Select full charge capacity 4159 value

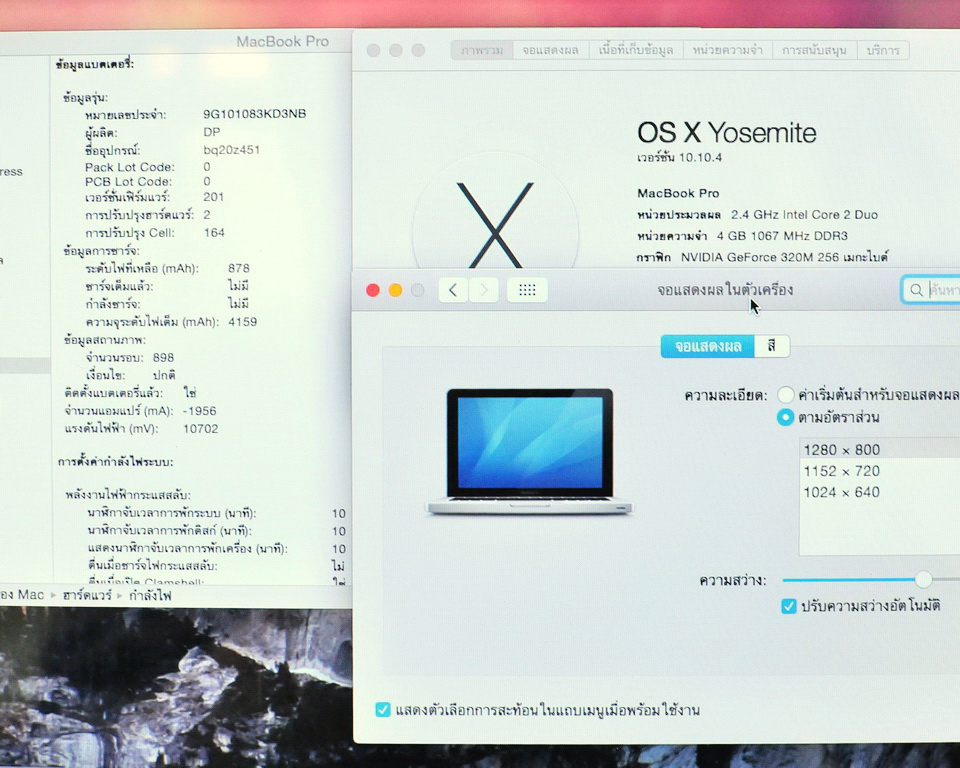(242, 322)
